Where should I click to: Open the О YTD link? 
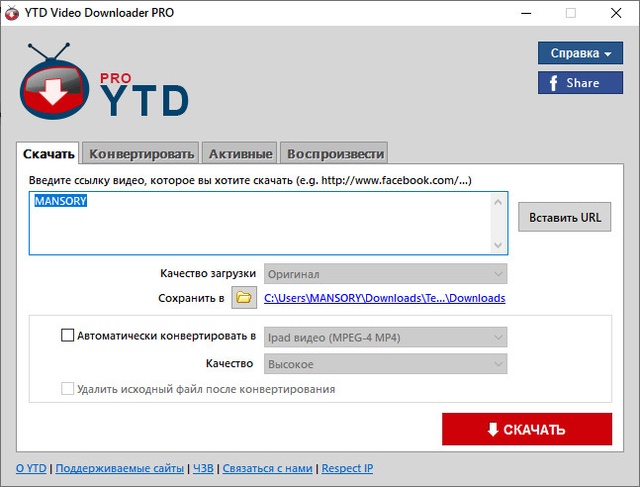[x=32, y=468]
